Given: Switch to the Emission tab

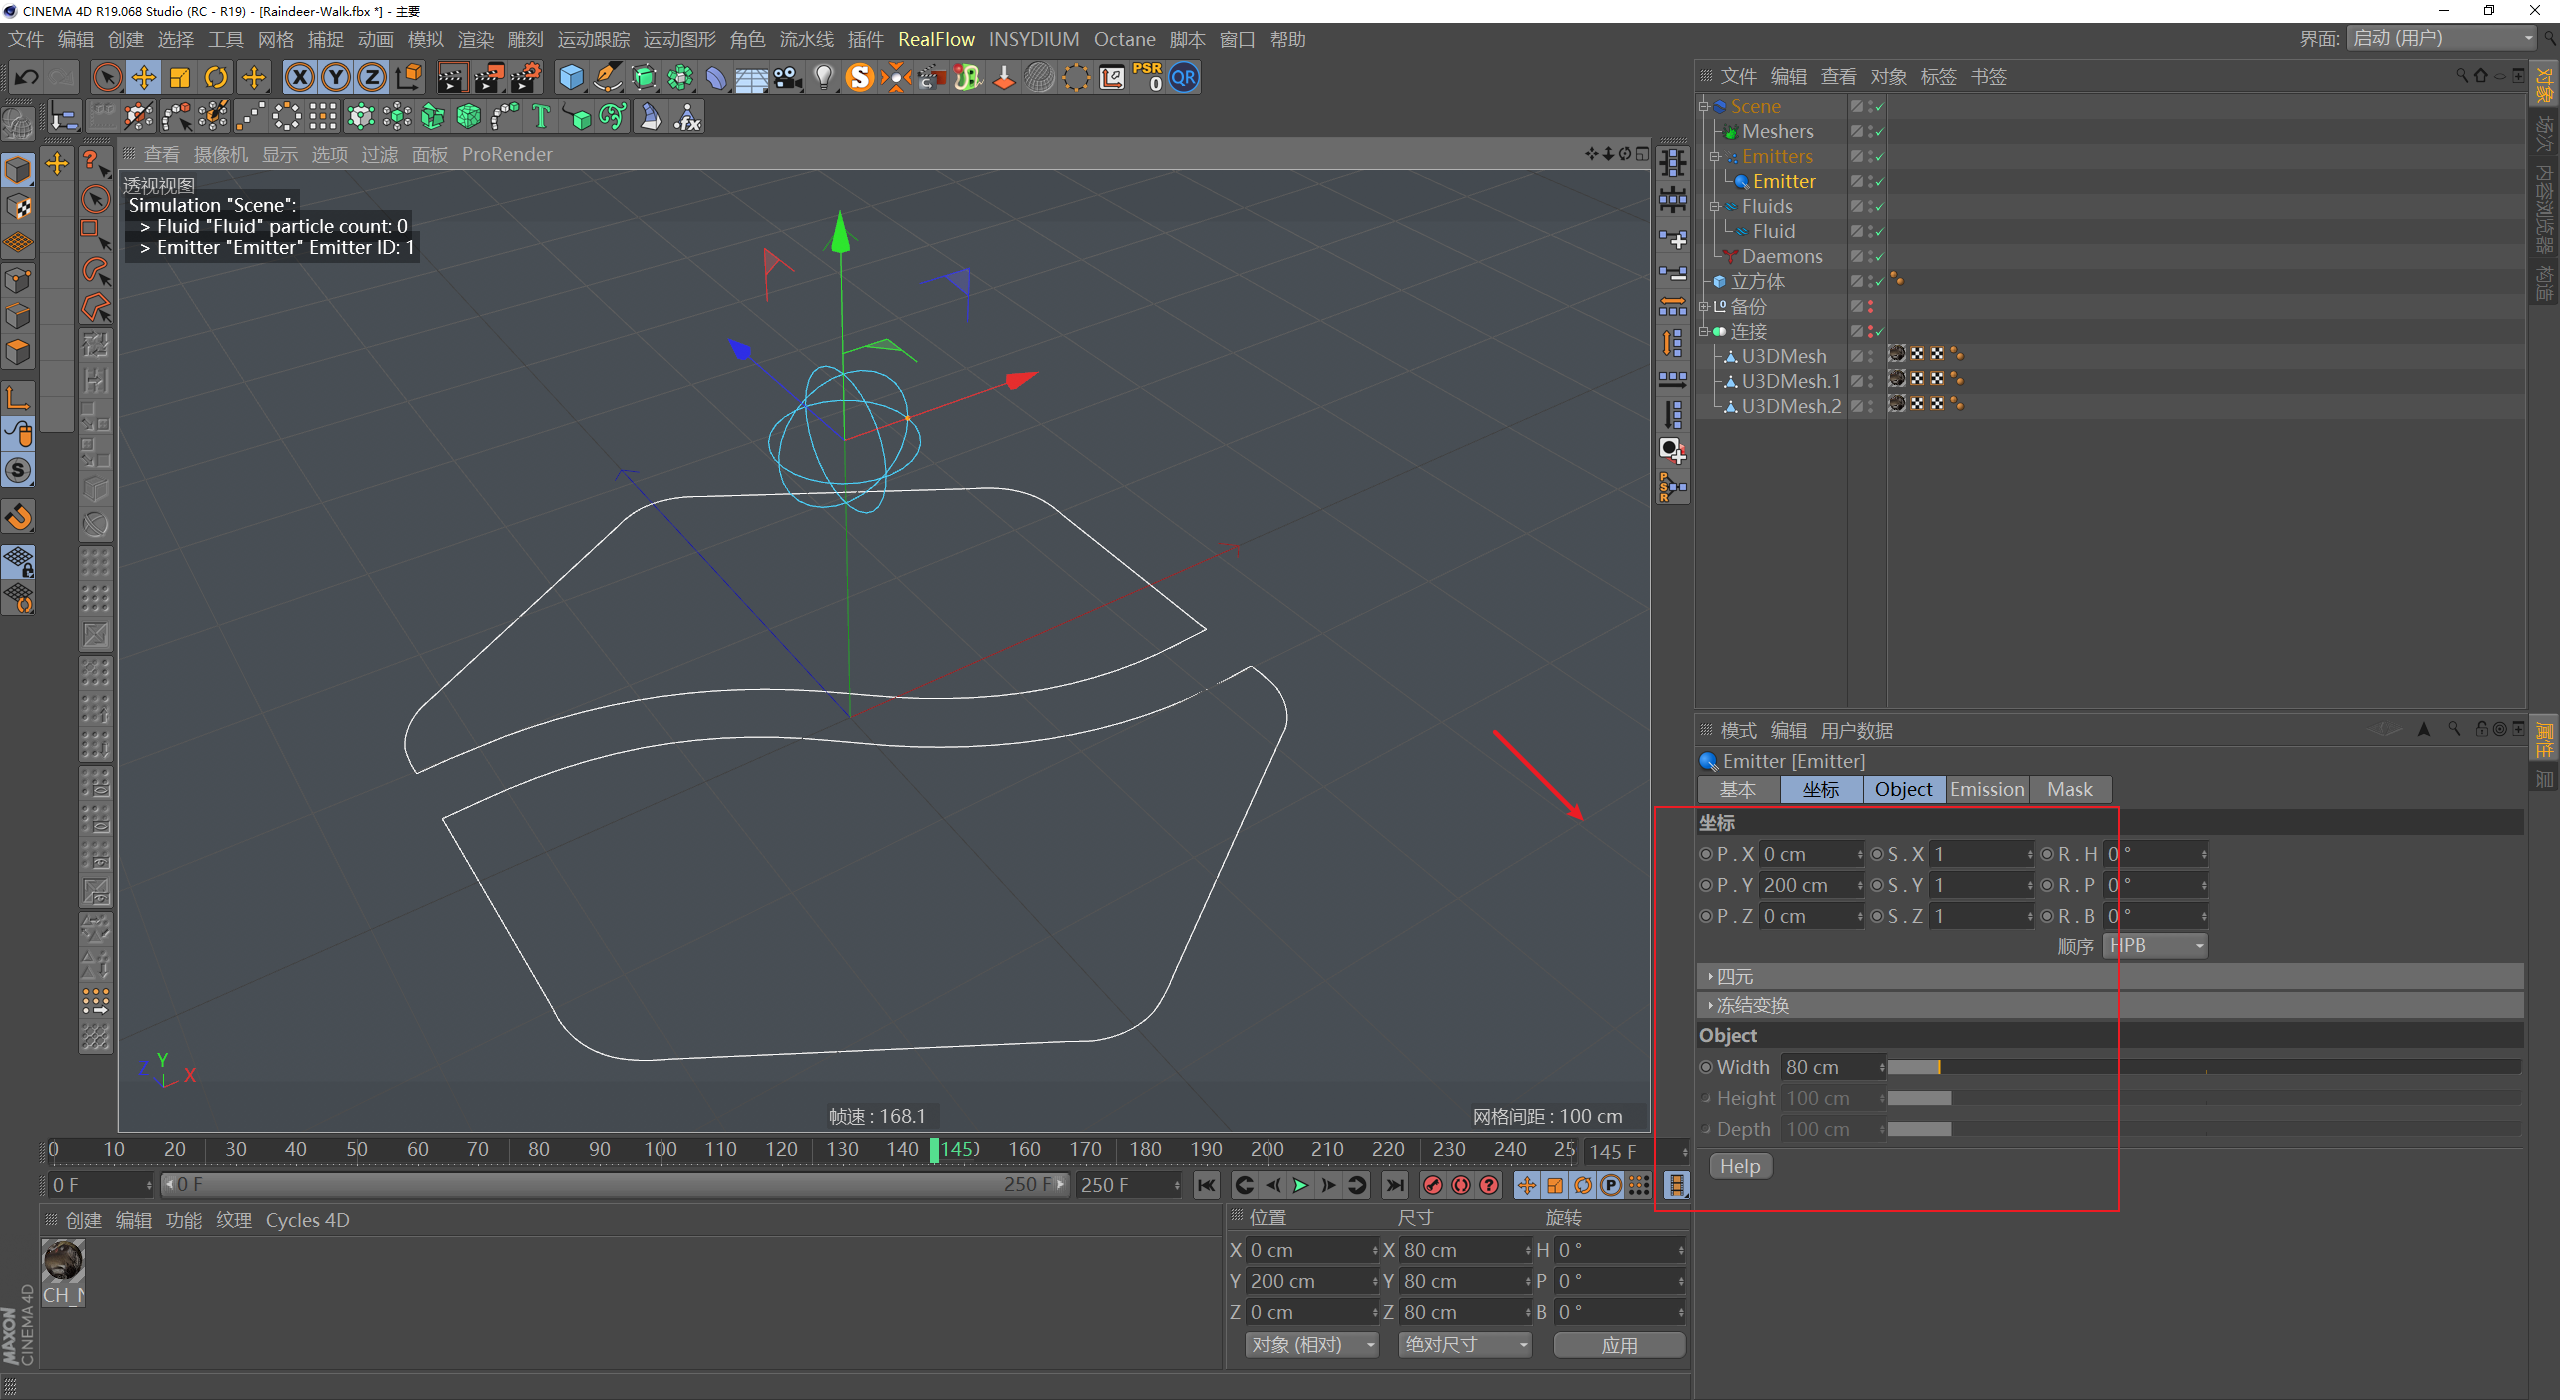Looking at the screenshot, I should coord(1986,789).
